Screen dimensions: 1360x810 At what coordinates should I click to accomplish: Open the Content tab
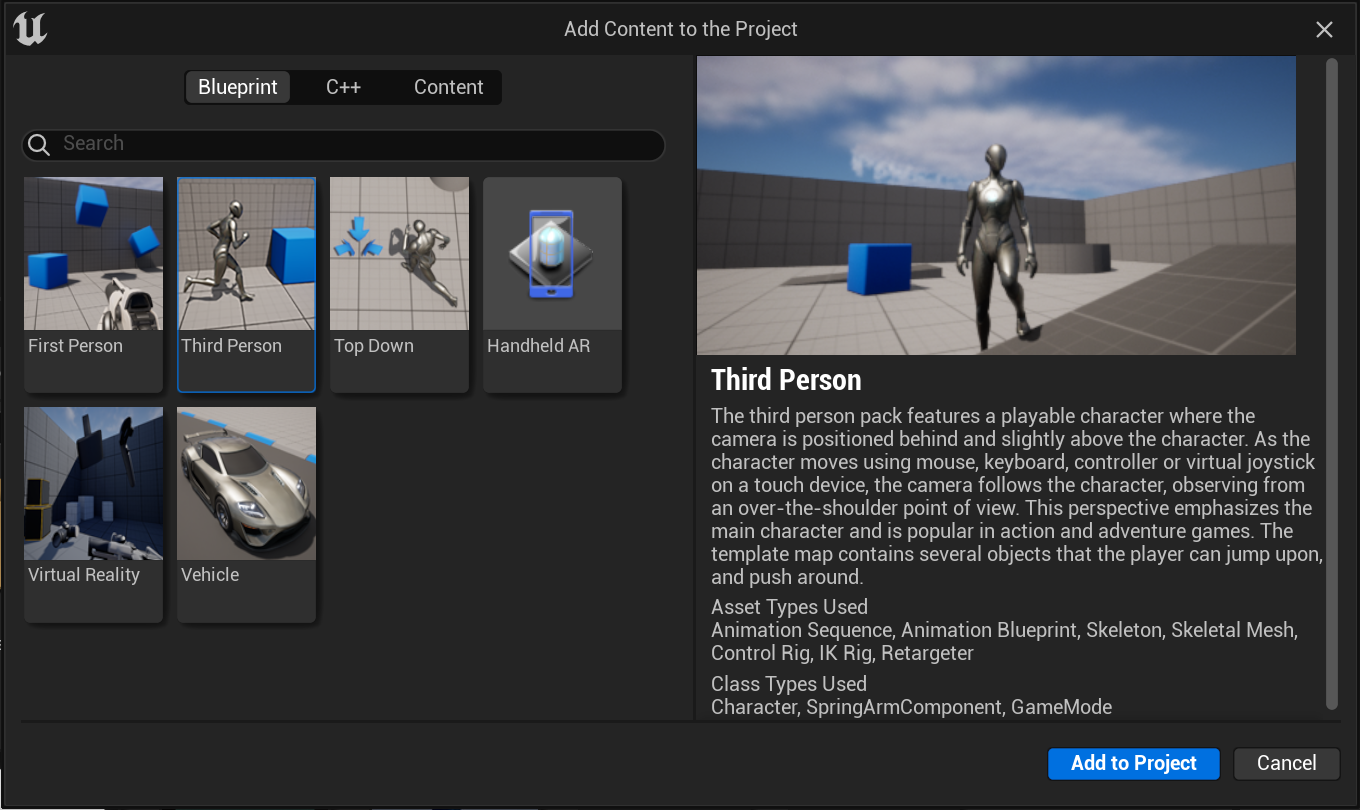pos(448,87)
